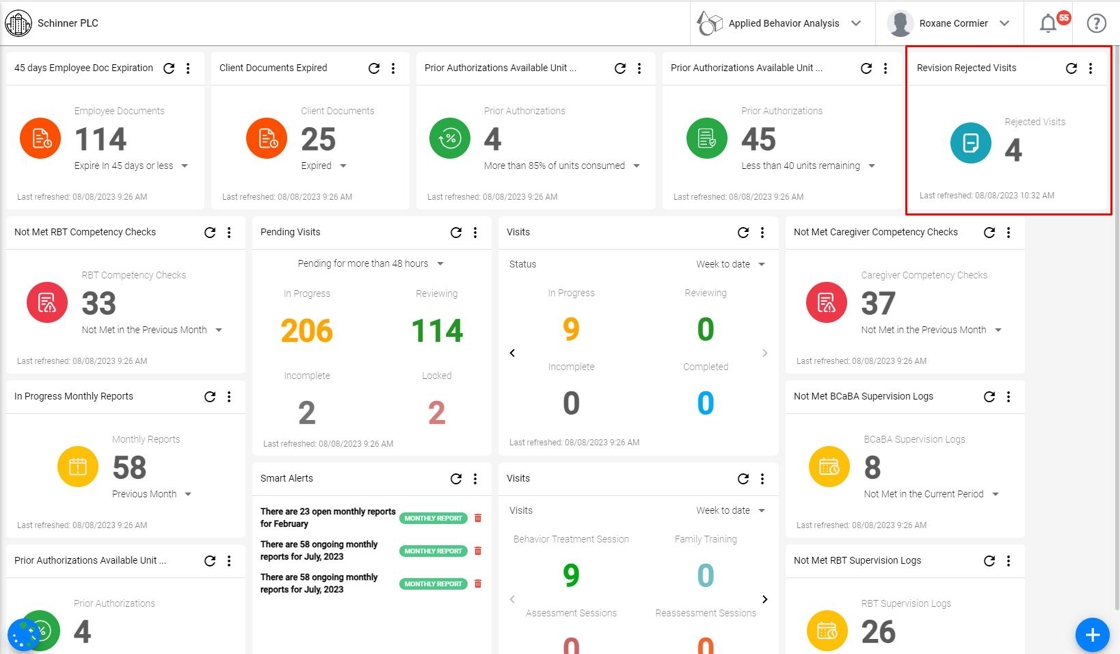Click the Schinner PLC company logo
1120x654 pixels.
click(x=18, y=23)
